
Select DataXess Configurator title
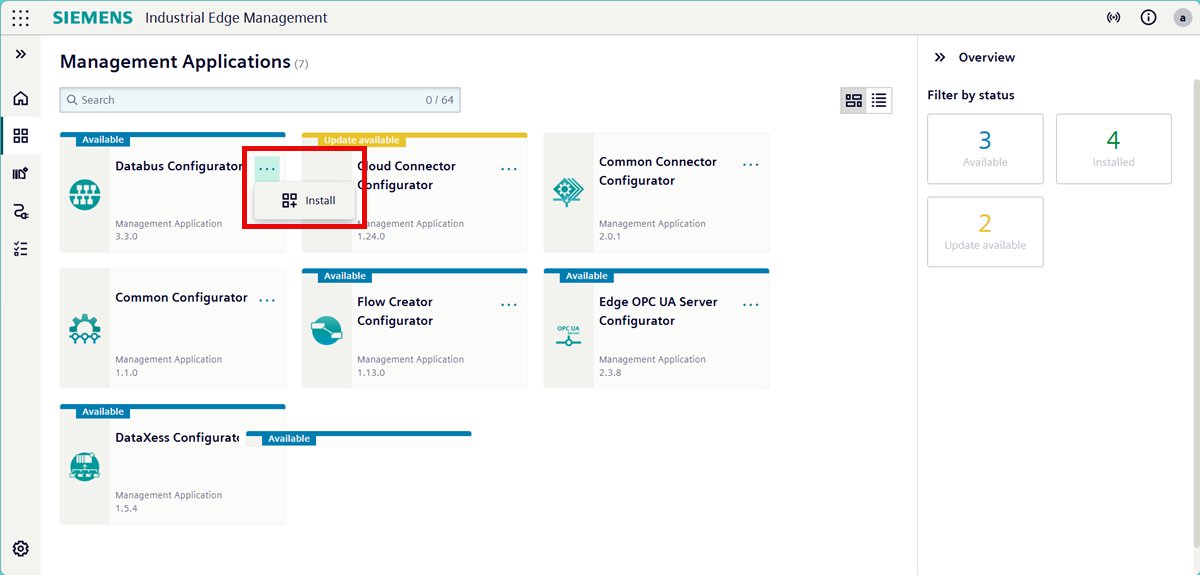177,438
